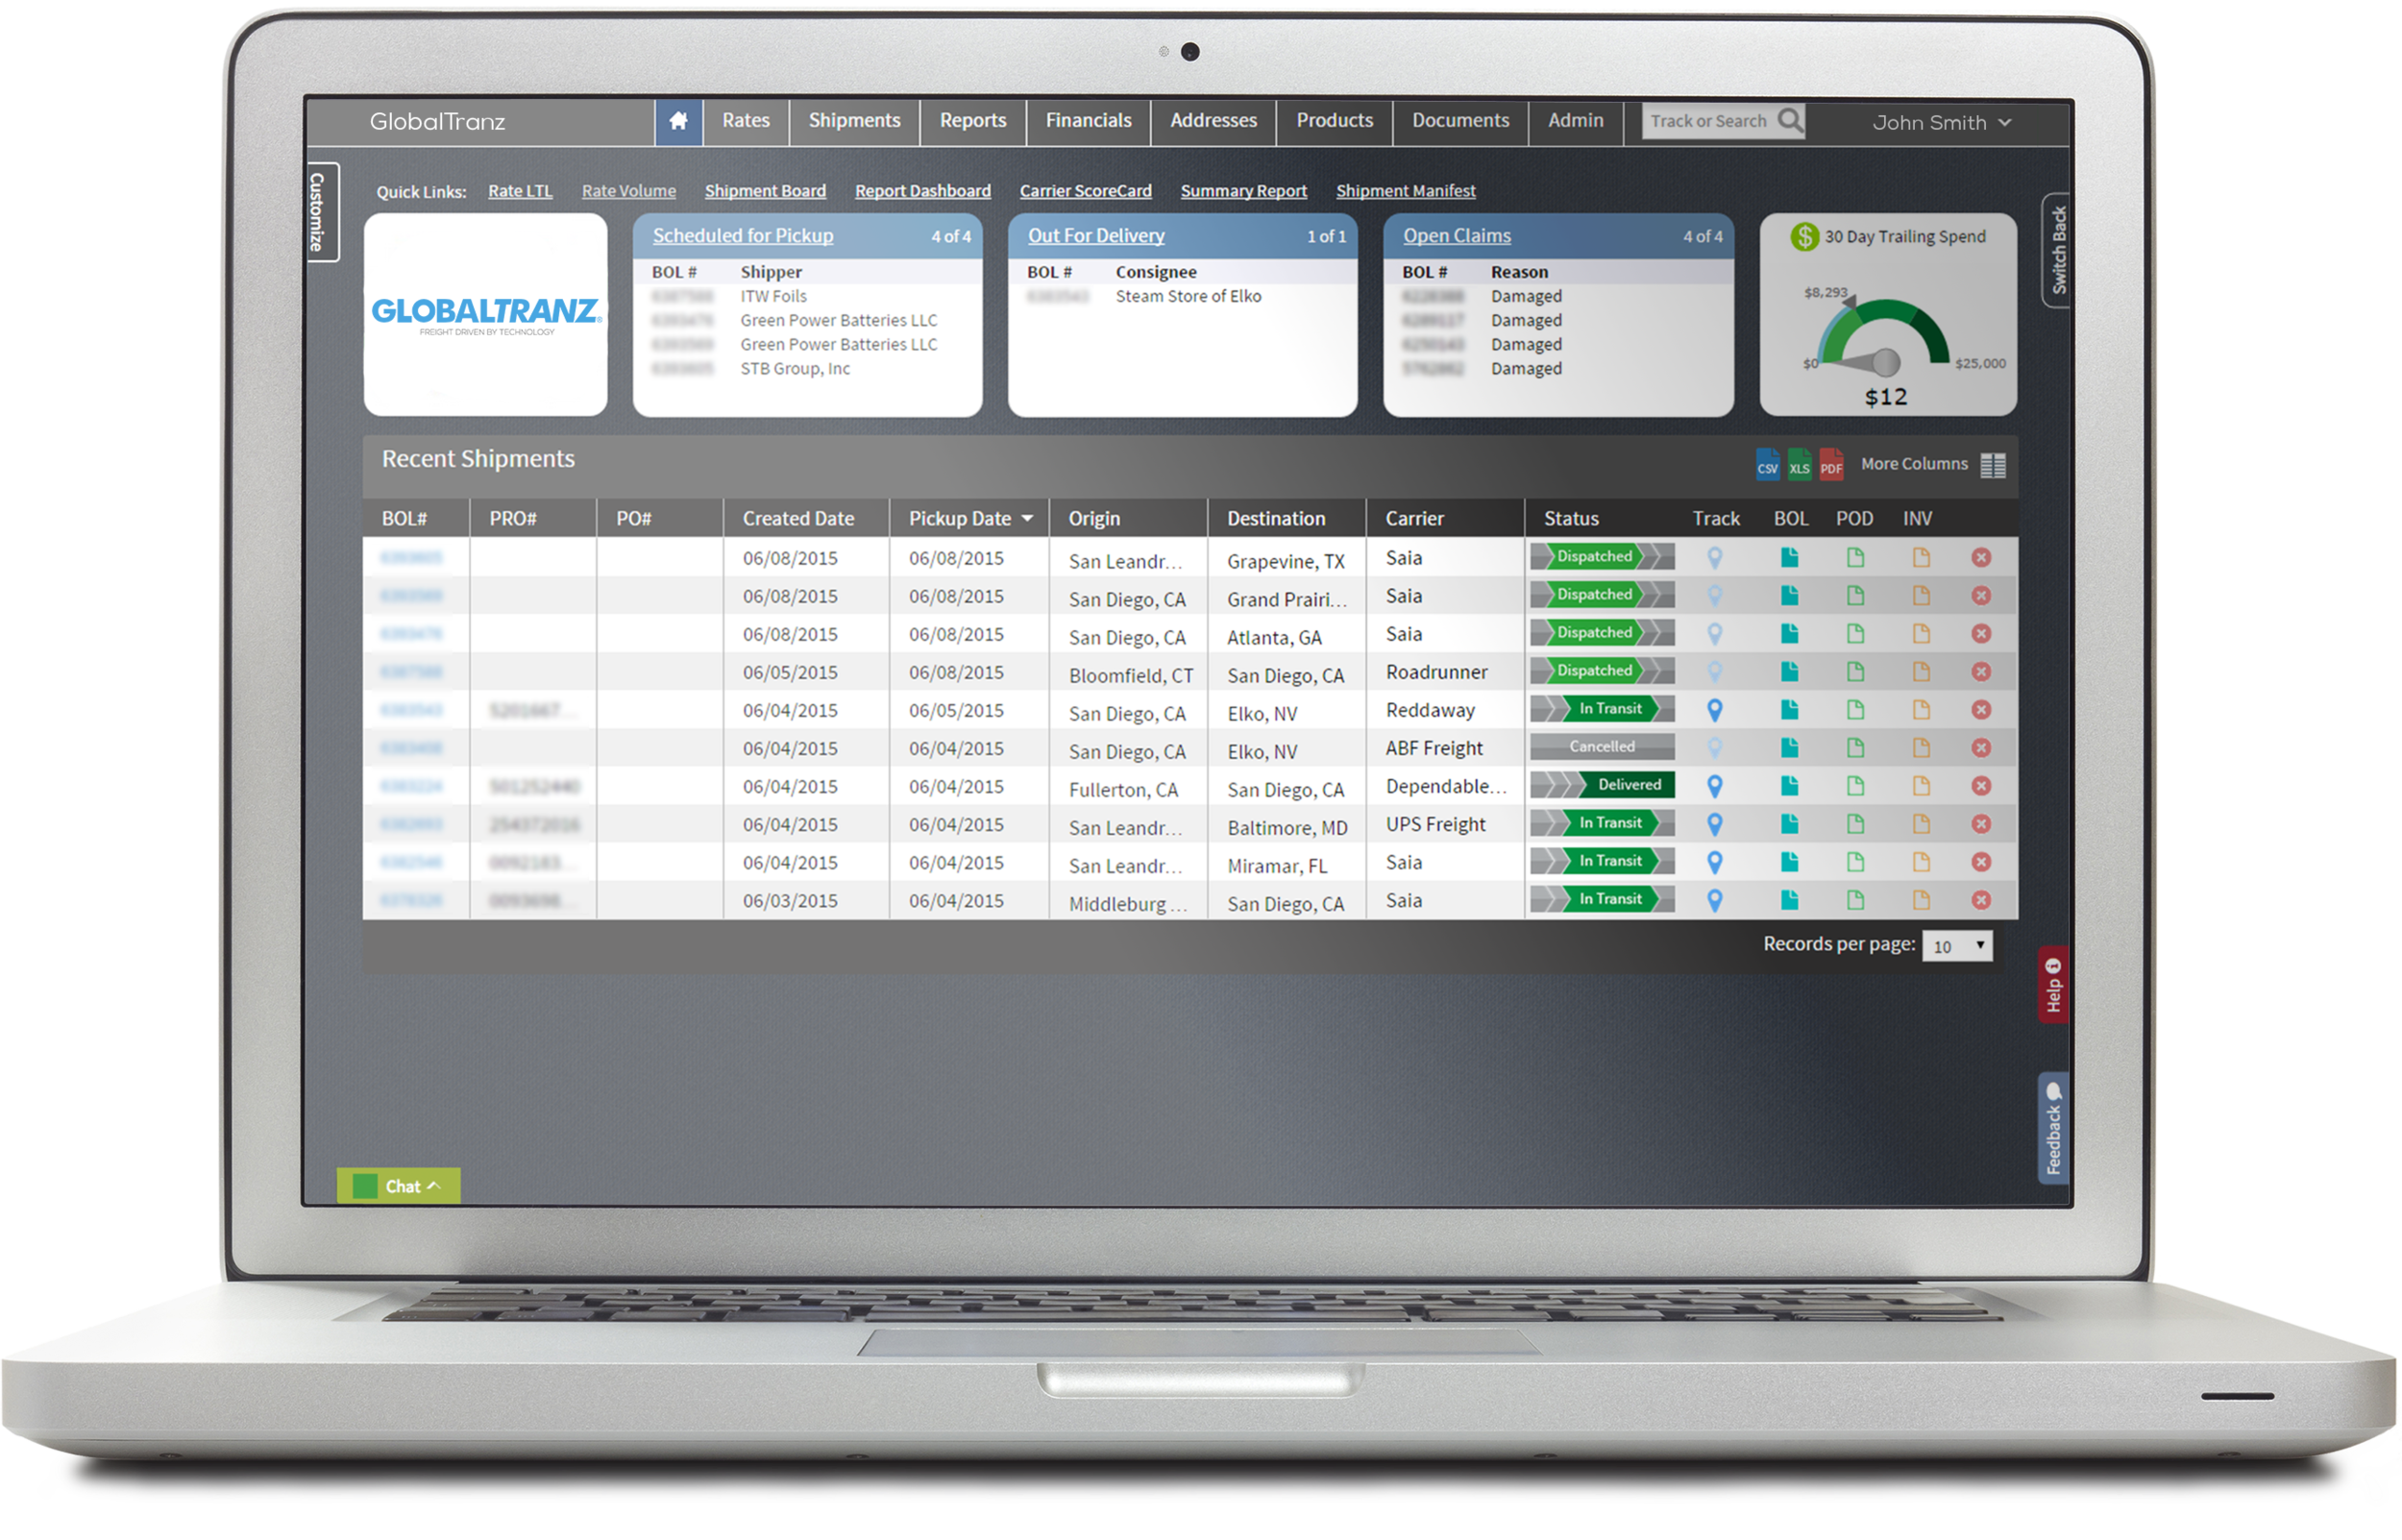Follow the Shipment Board quick link
The height and width of the screenshot is (1540, 2402).
coord(765,191)
